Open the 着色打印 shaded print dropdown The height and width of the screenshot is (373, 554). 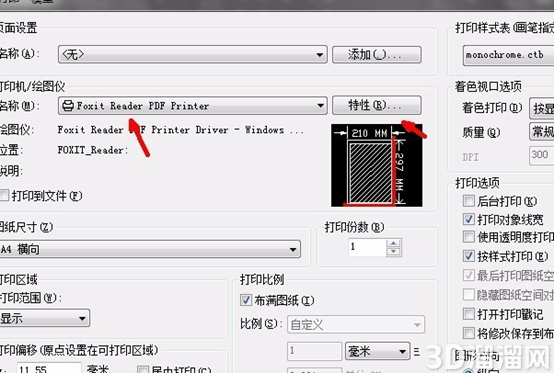tap(542, 108)
